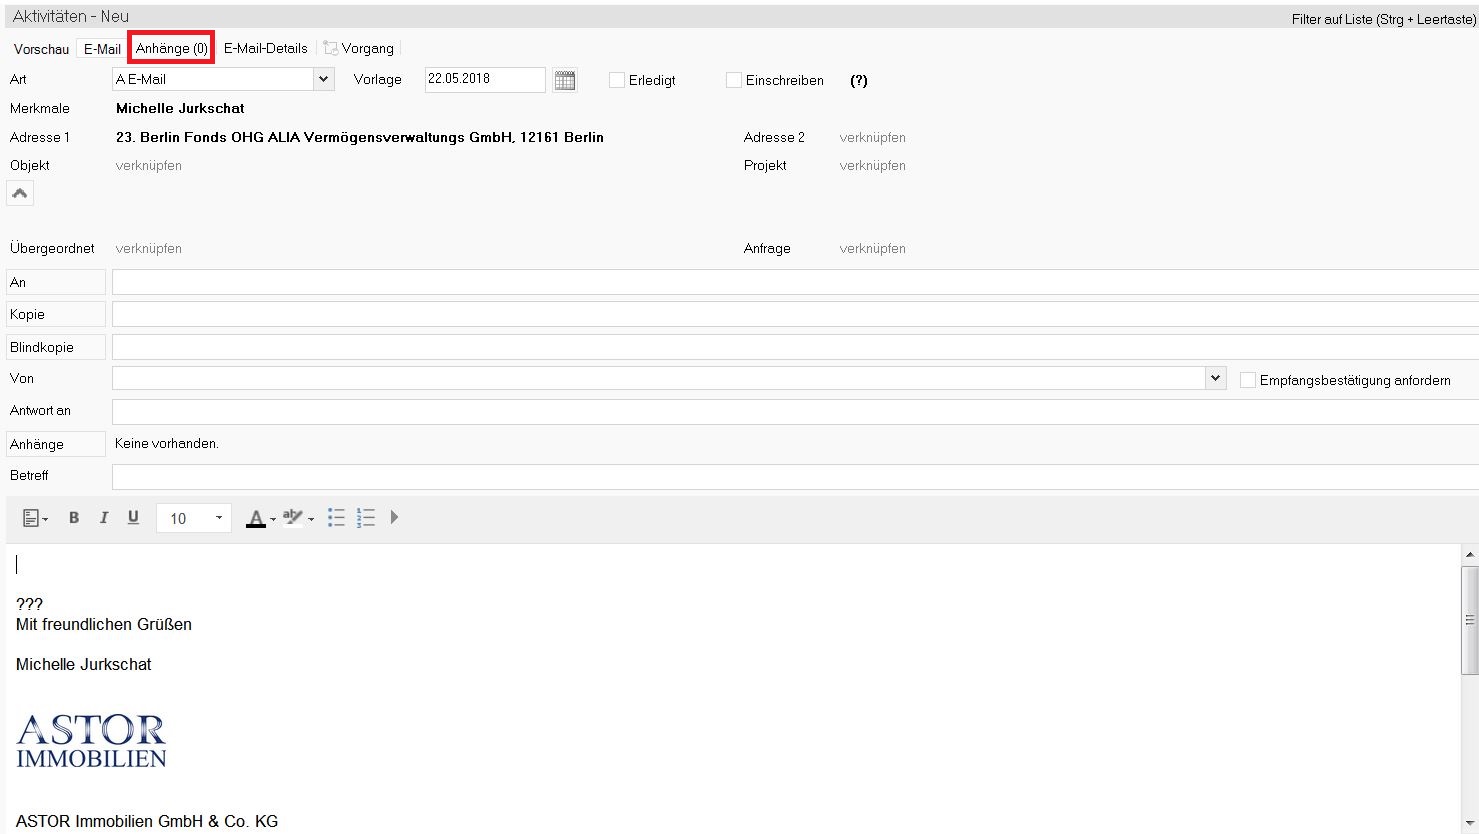
Task: Open the font size dropdown
Action: click(x=219, y=518)
